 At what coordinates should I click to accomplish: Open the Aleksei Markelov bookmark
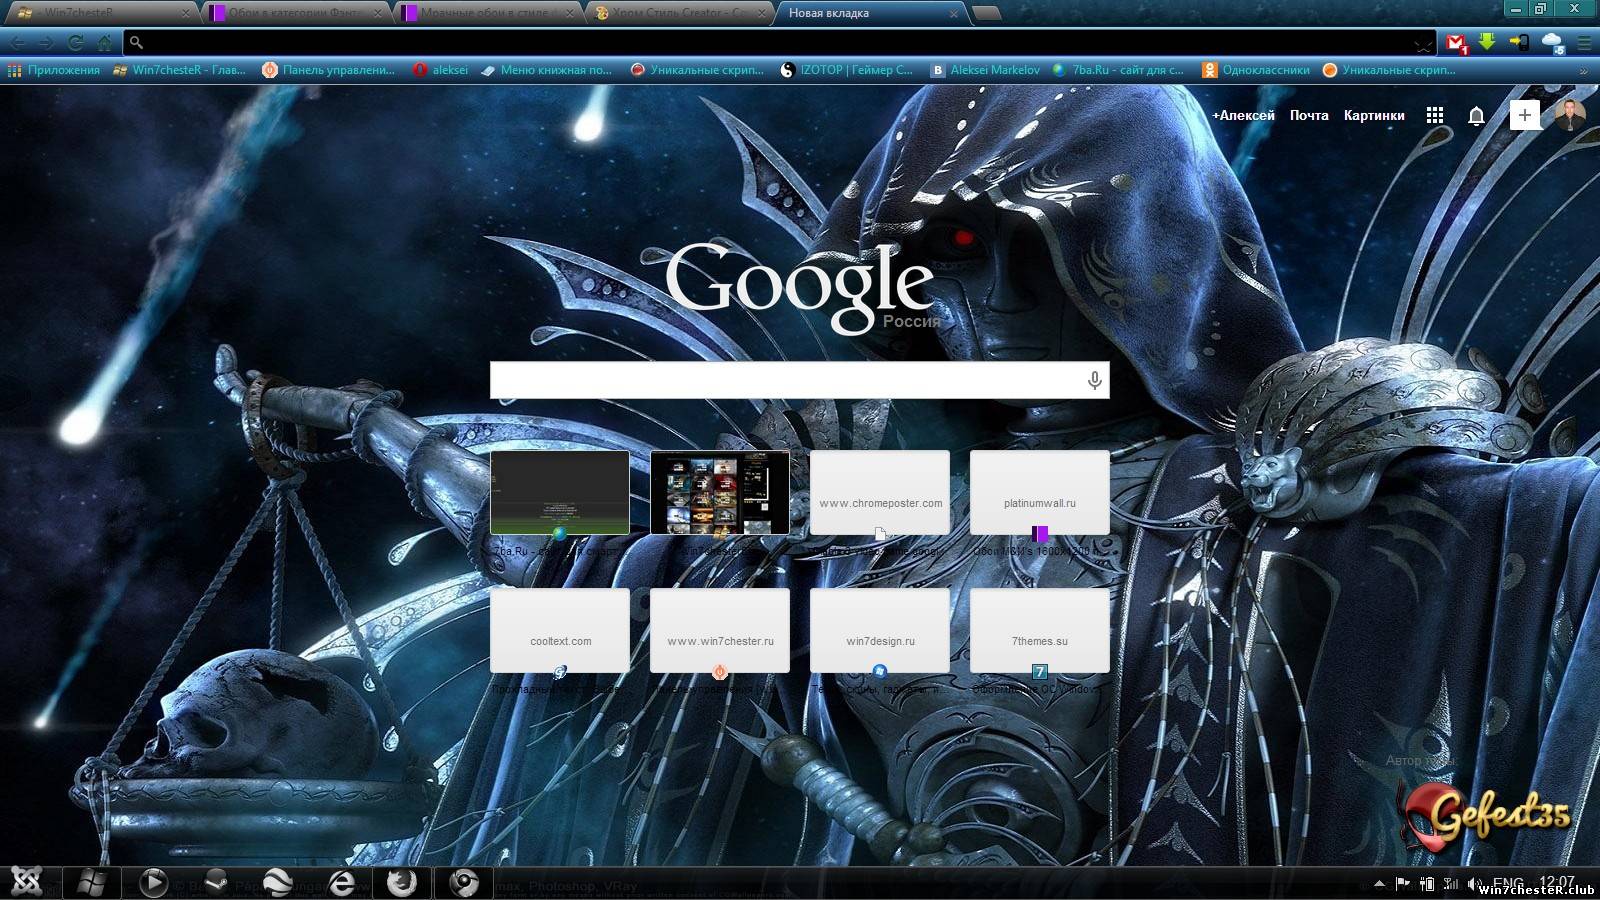[985, 70]
